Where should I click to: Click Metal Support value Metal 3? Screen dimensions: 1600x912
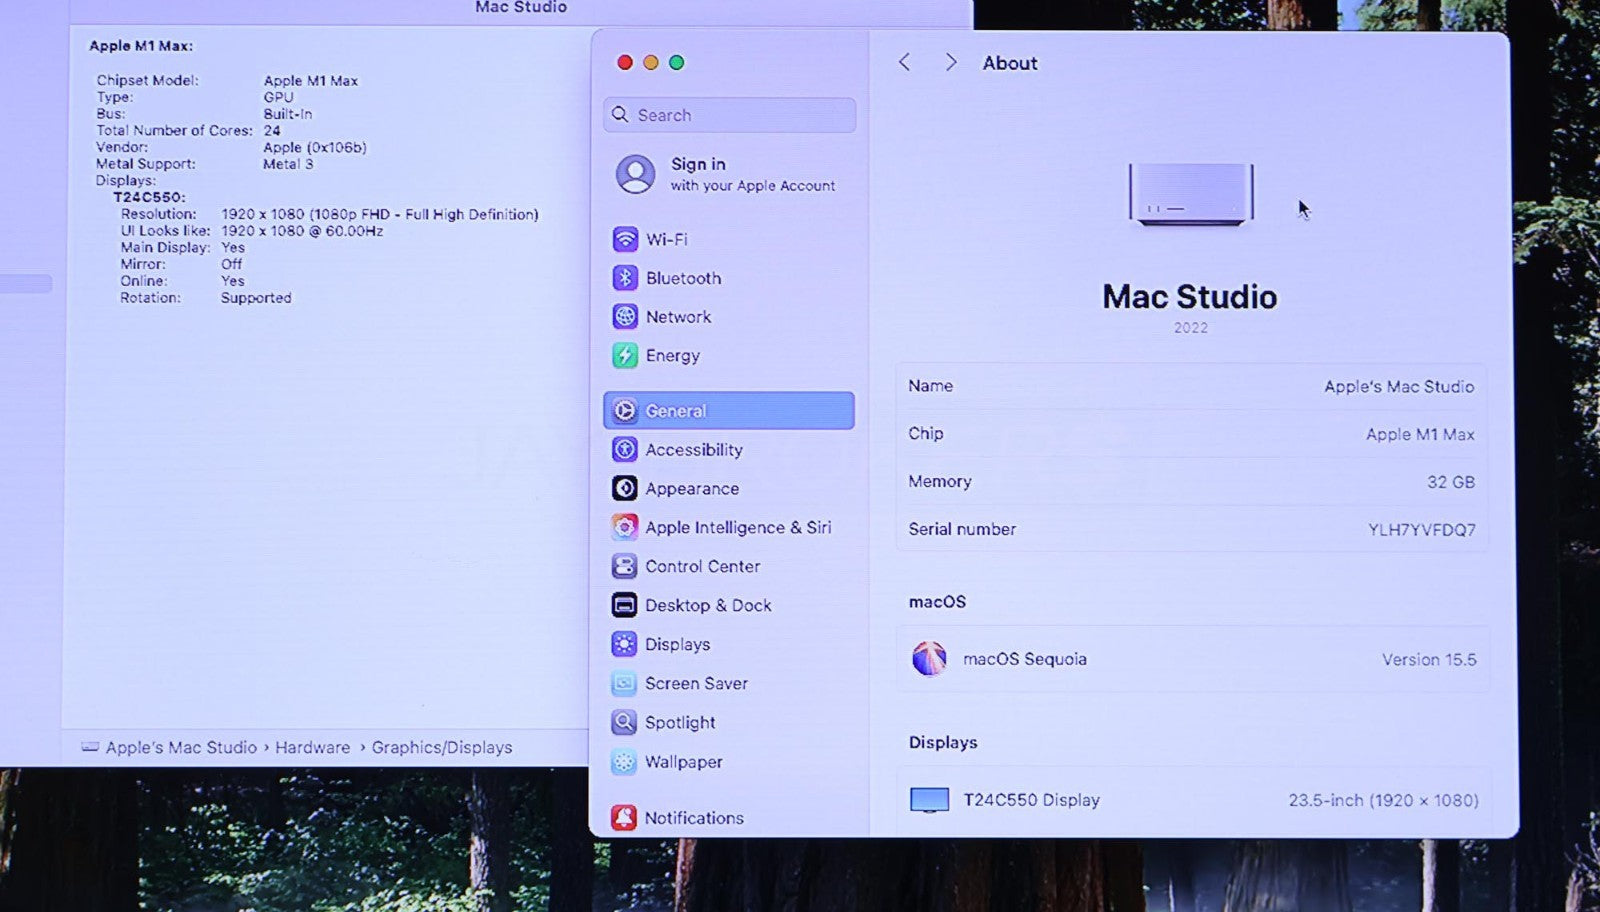coord(288,164)
